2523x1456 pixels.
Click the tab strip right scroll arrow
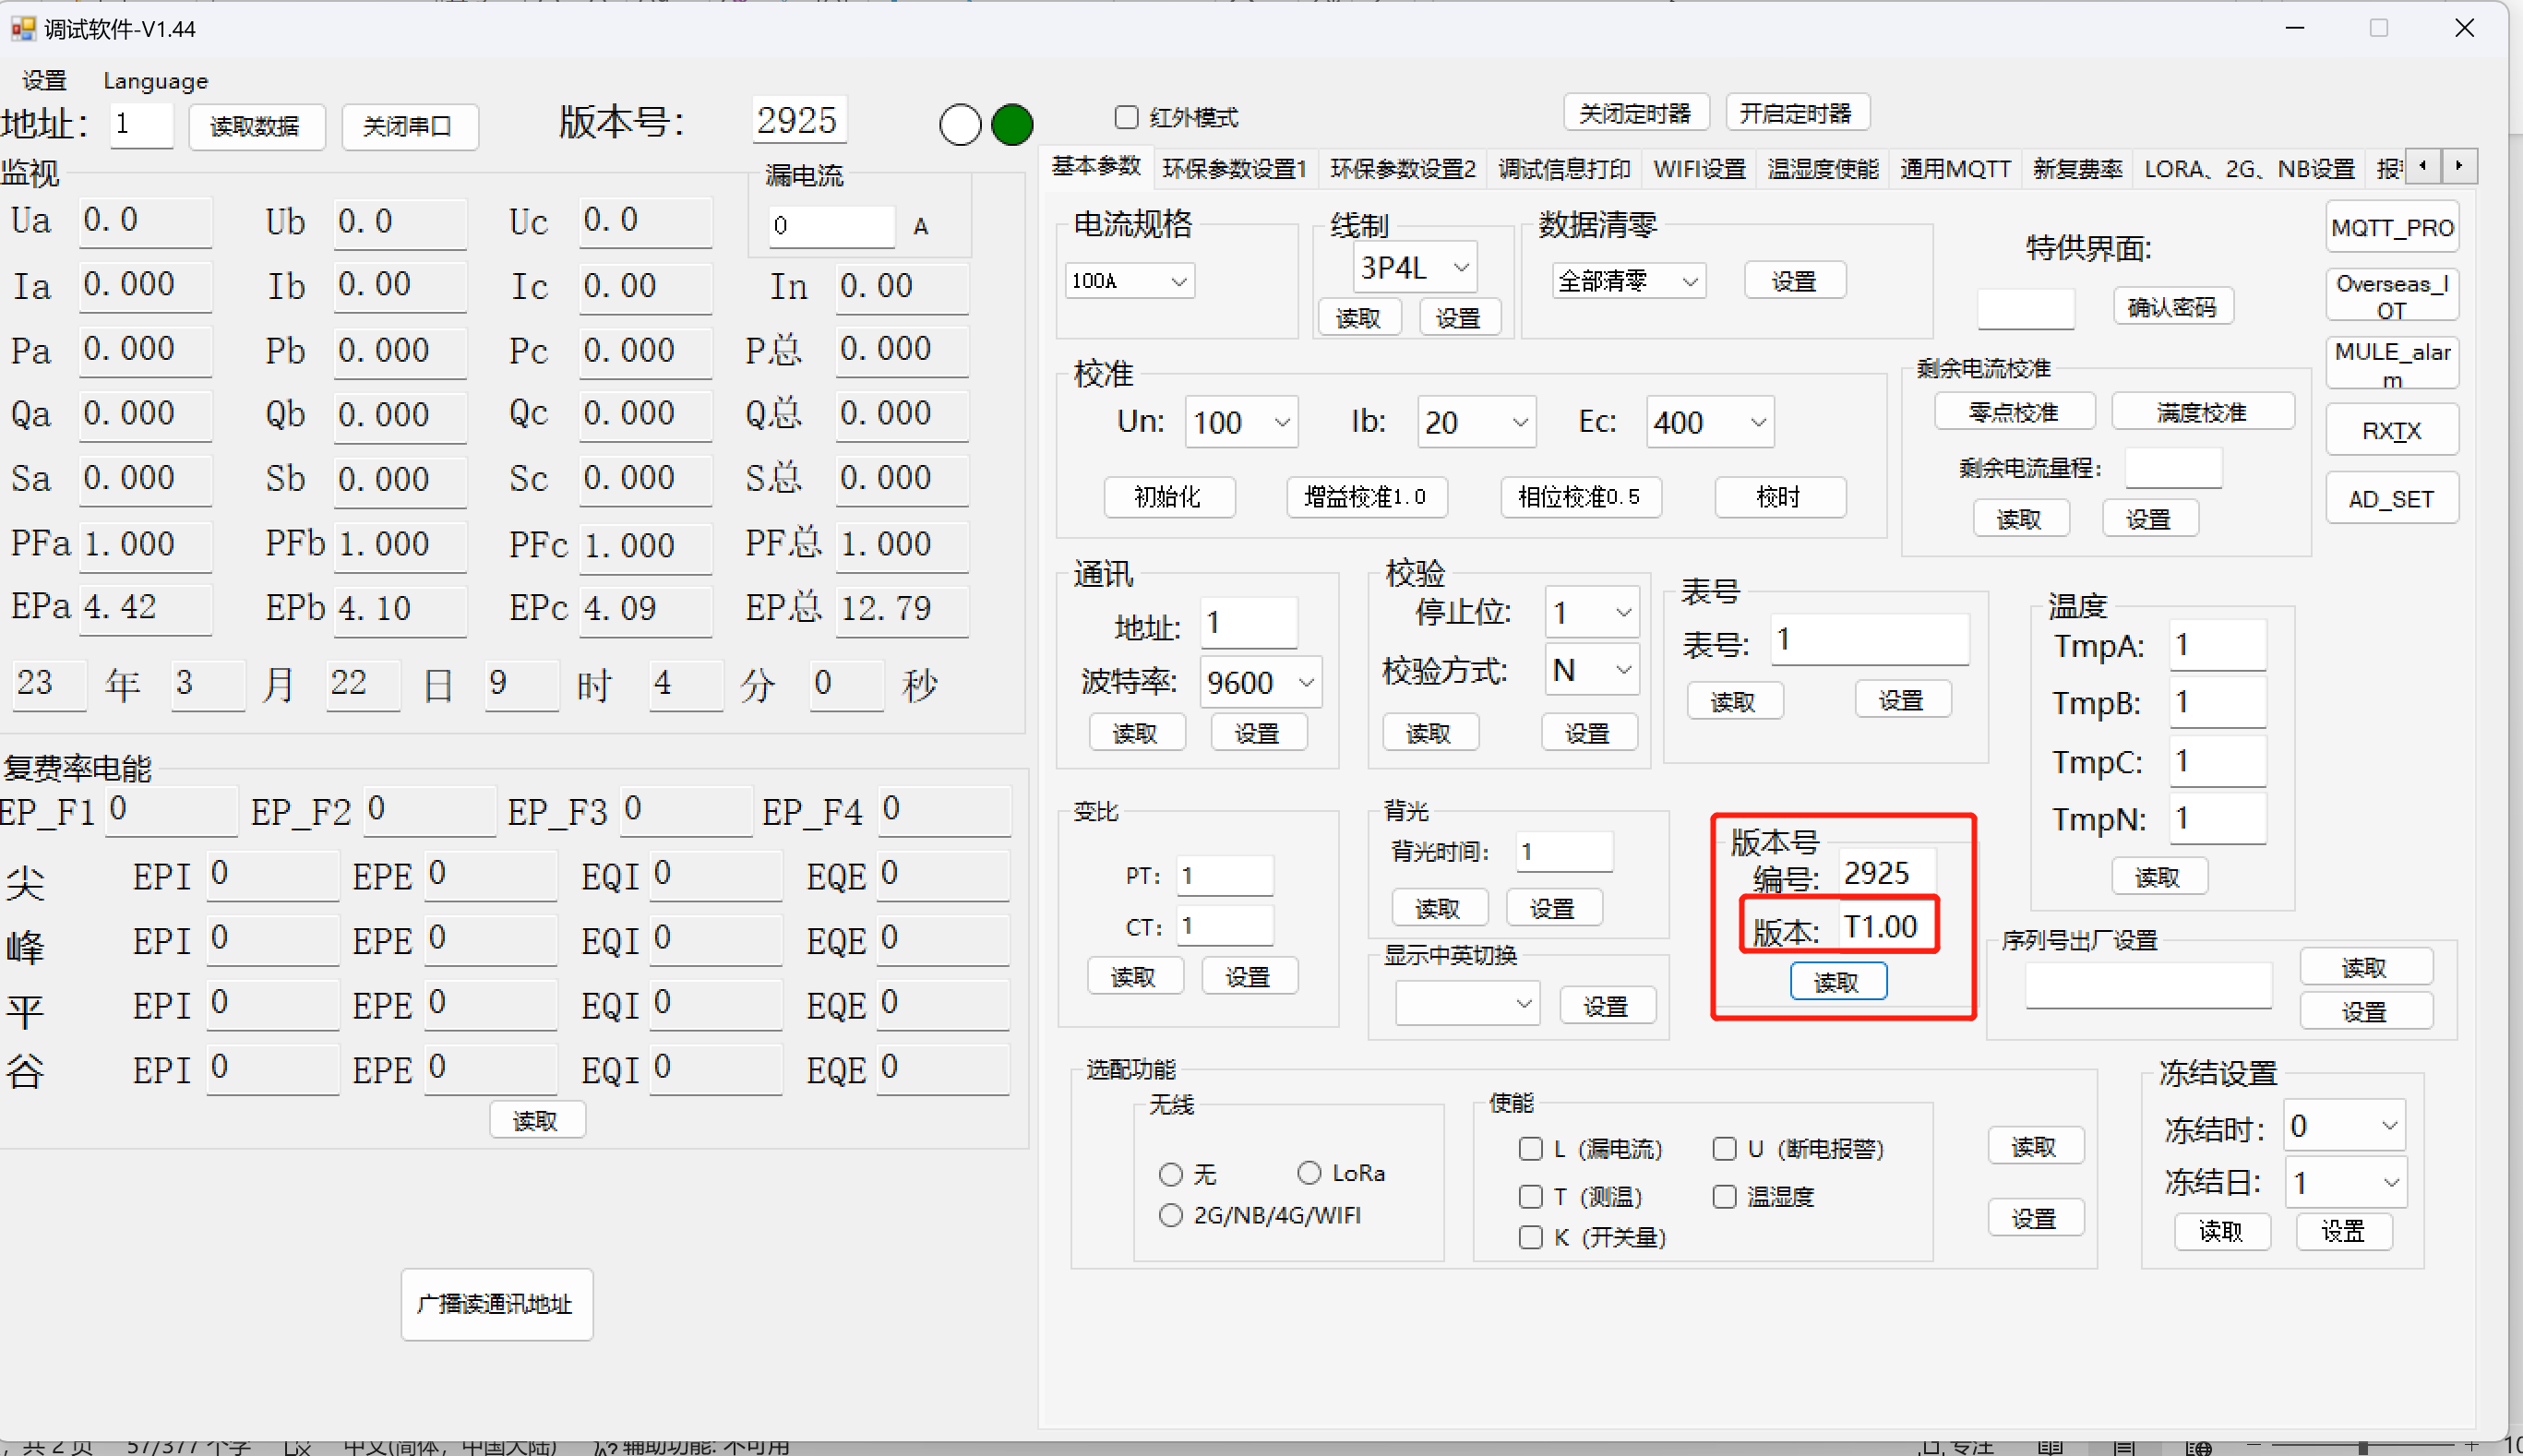(x=2458, y=166)
